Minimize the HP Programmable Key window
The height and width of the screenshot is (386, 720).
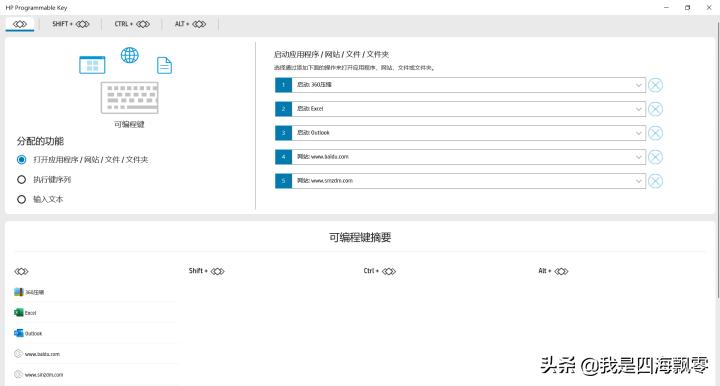click(666, 7)
